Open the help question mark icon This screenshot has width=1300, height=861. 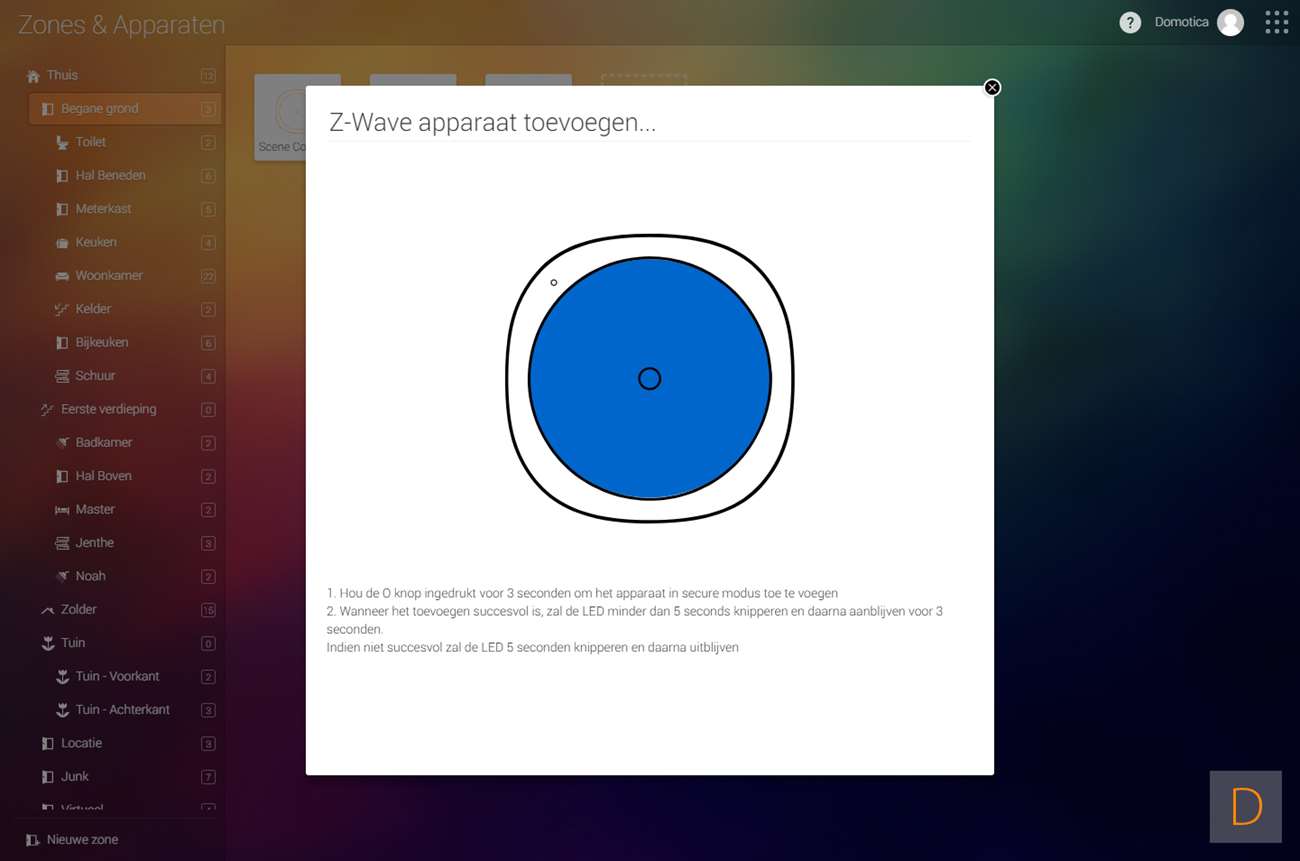(1130, 23)
